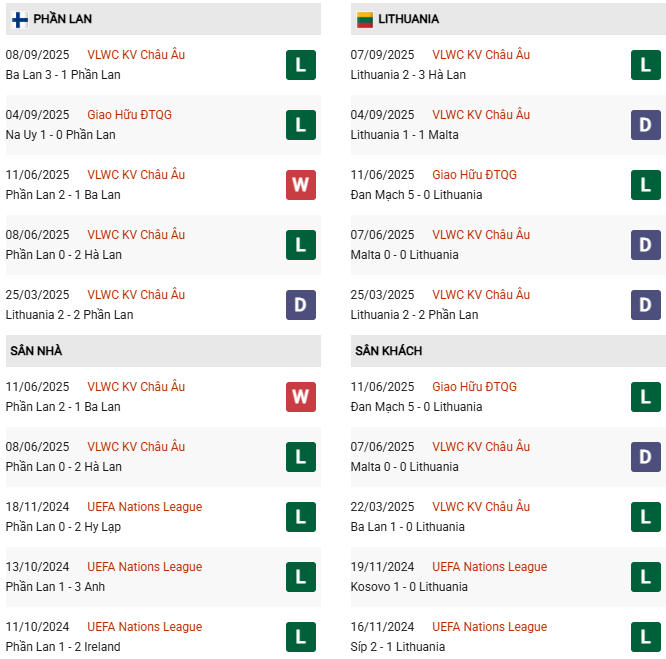The image size is (666, 659).
Task: Click the Lithuania flag icon in the header
Action: click(365, 19)
